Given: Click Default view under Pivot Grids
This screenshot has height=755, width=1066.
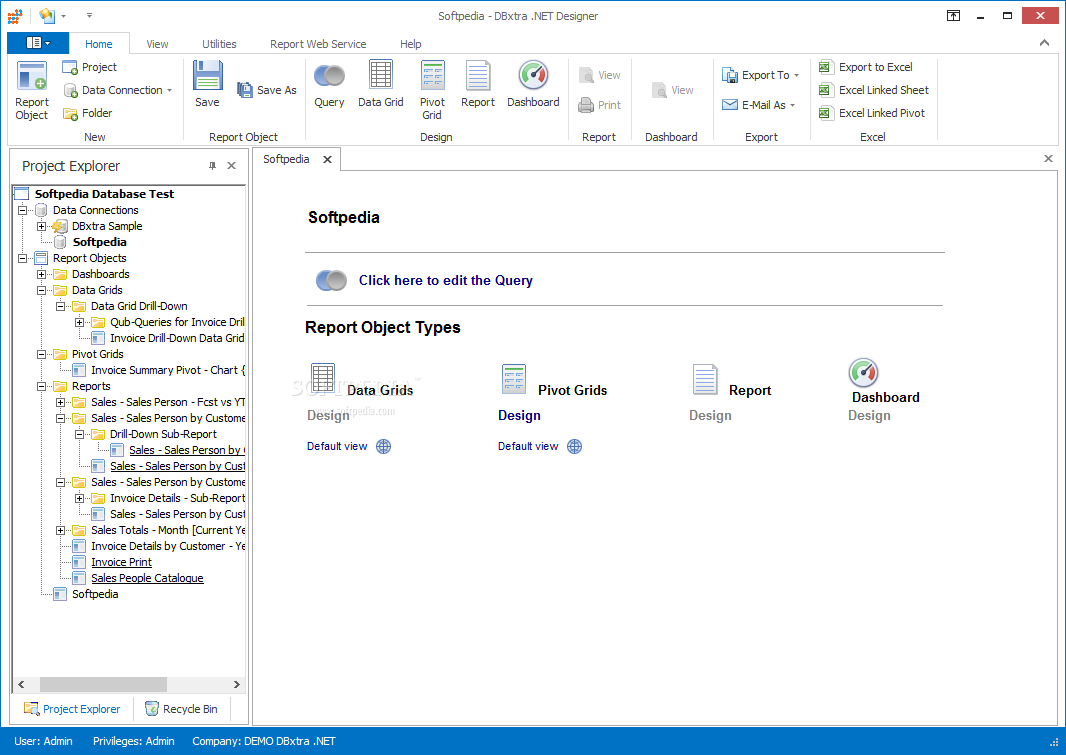Looking at the screenshot, I should point(528,446).
